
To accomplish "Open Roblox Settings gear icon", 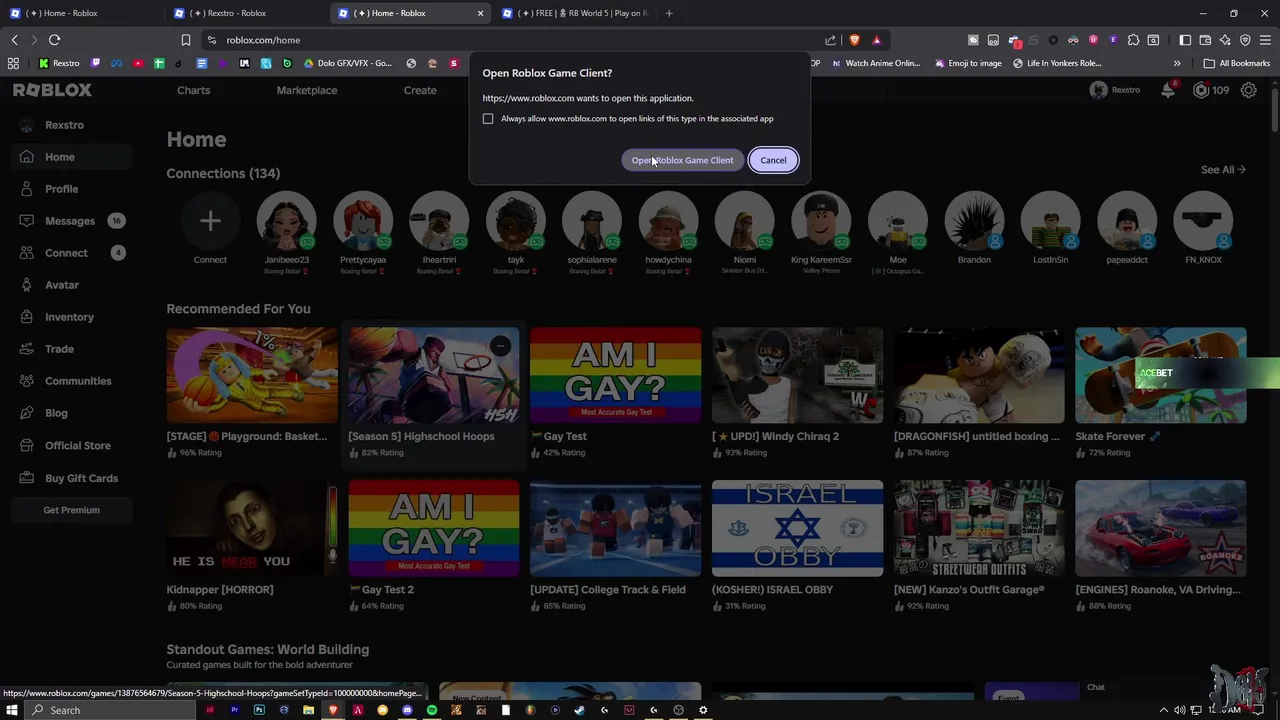I will tap(1249, 90).
